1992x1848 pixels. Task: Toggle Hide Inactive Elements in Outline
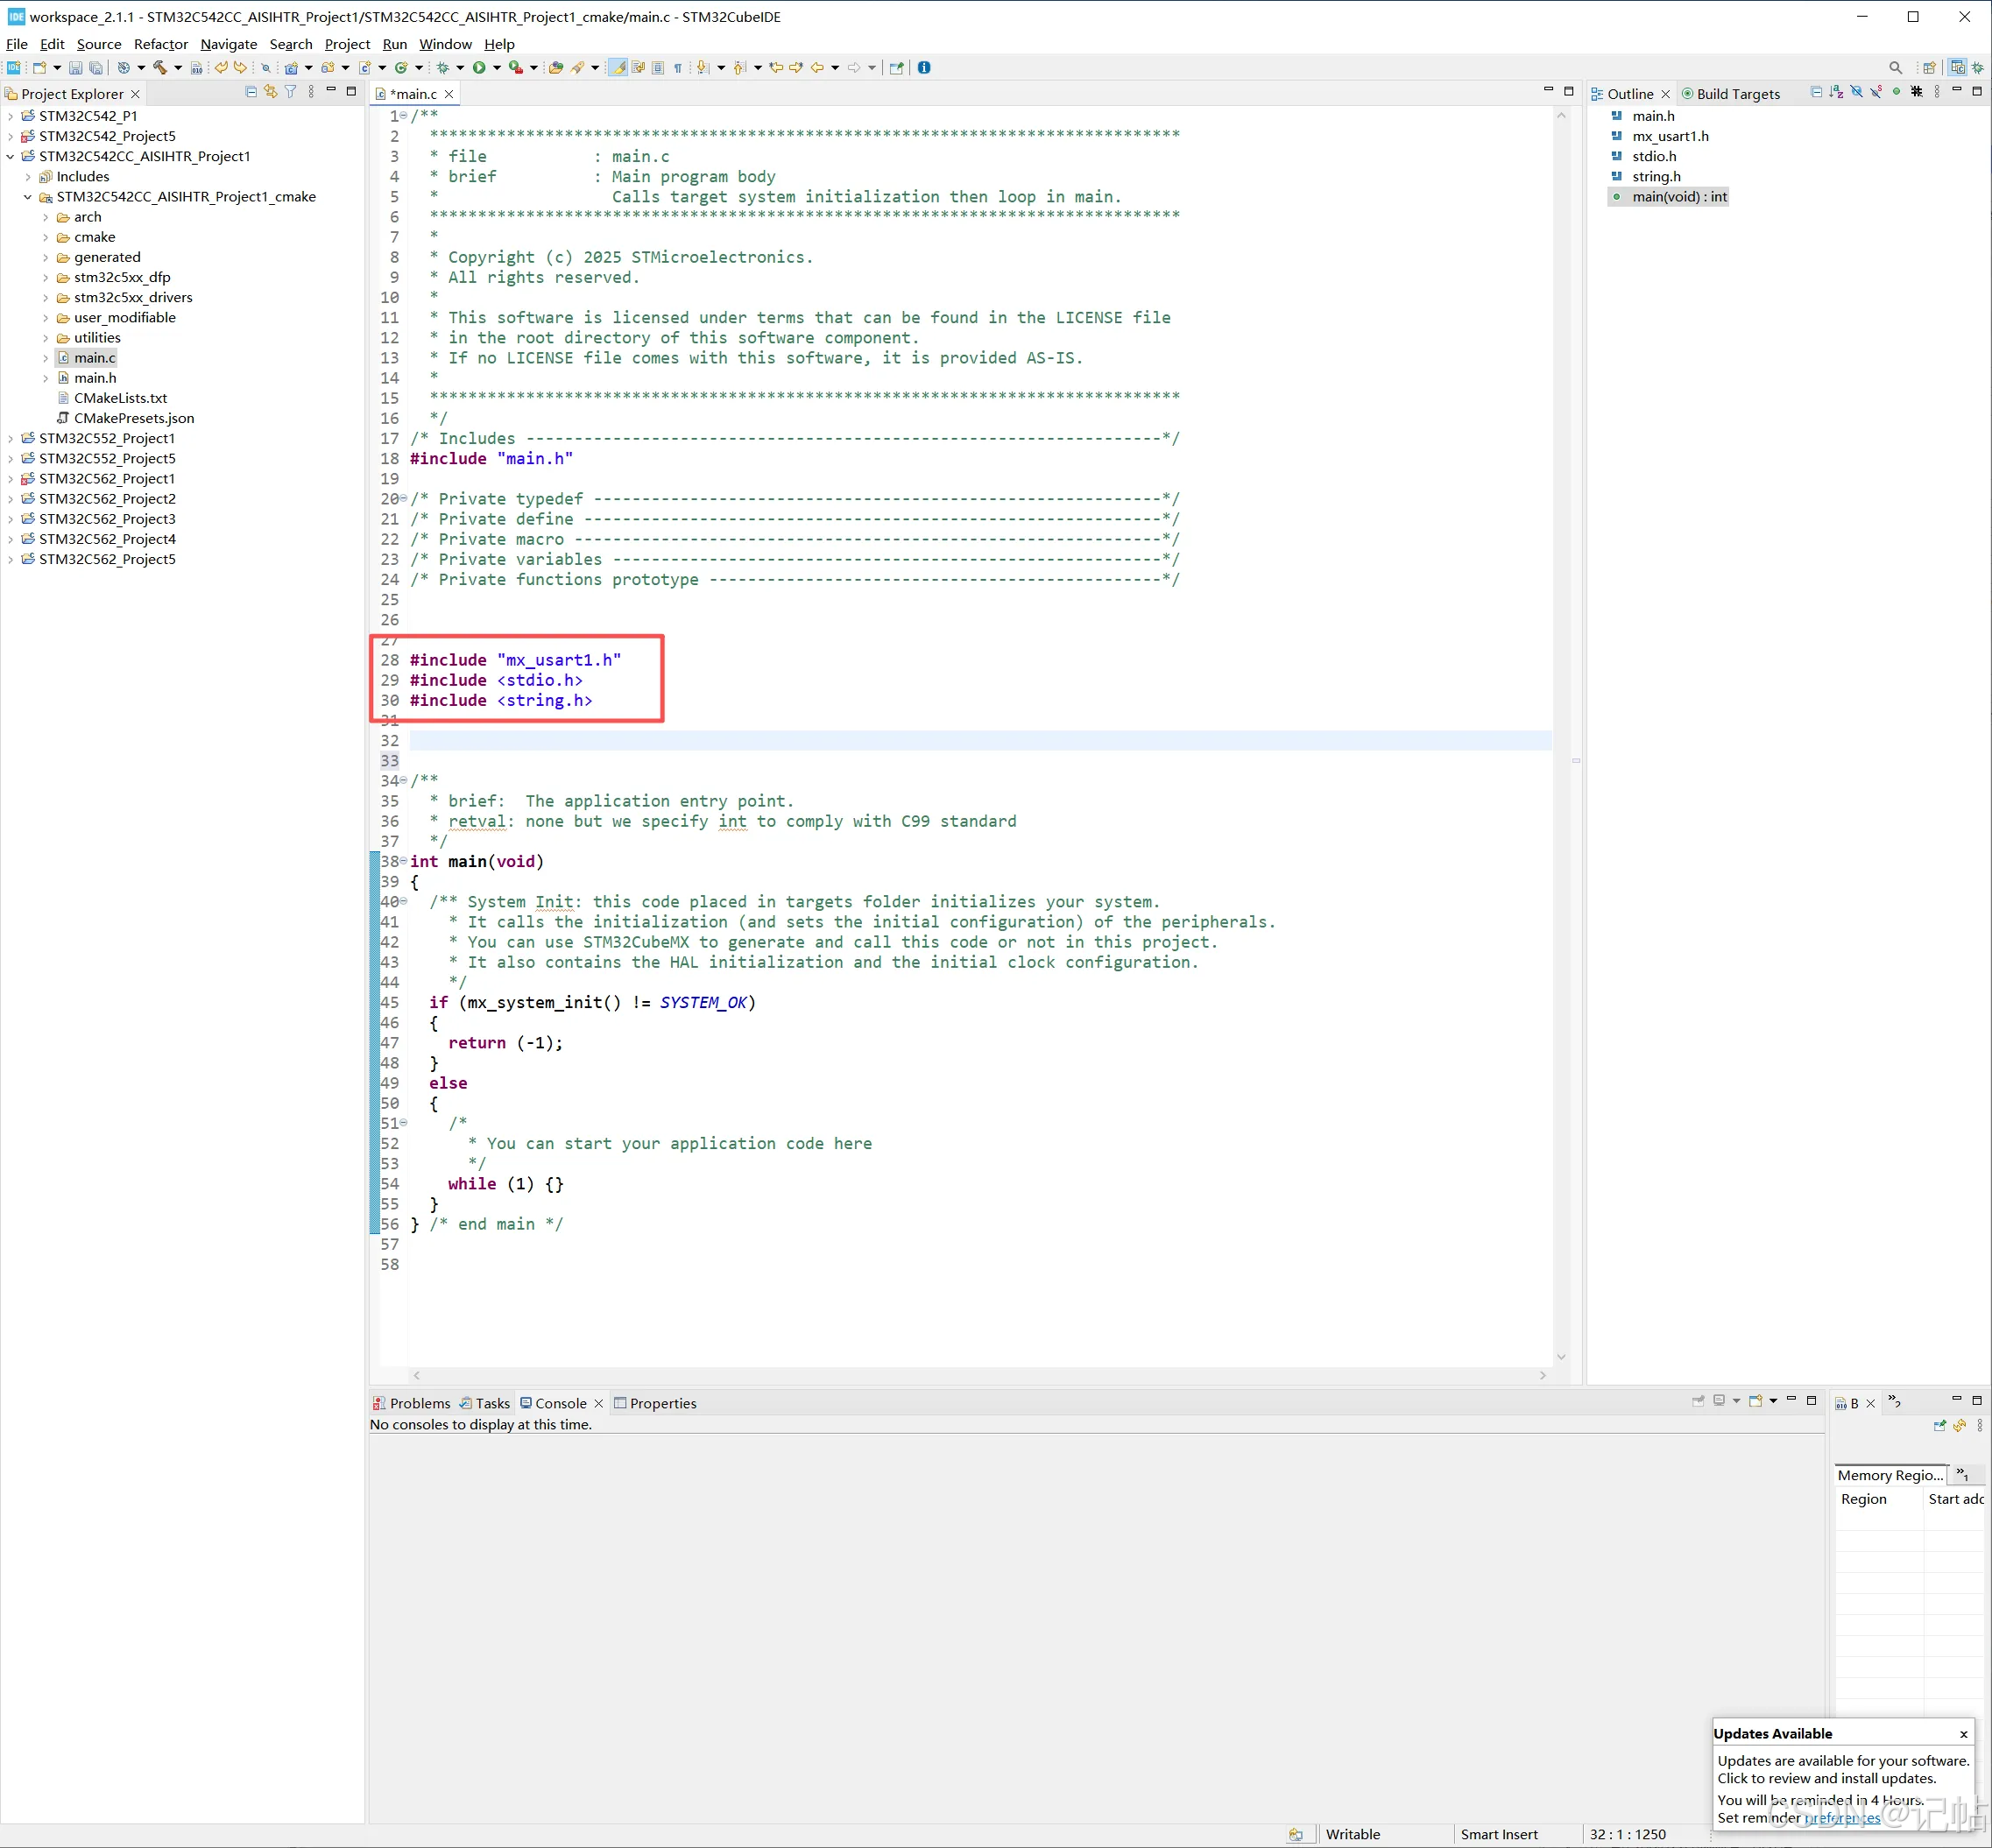(x=1917, y=92)
